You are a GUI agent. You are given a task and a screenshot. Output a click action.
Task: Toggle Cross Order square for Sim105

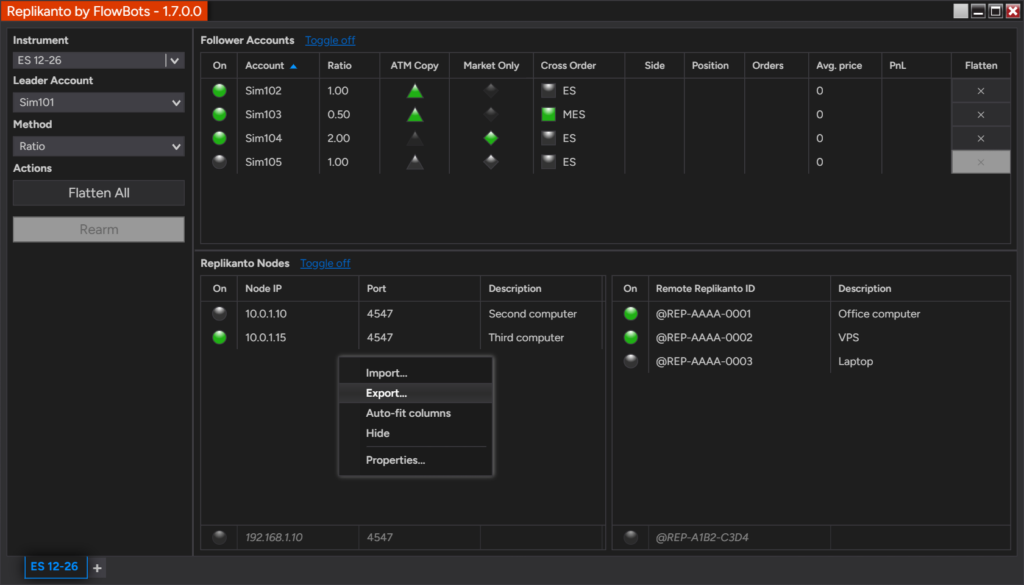tap(549, 162)
